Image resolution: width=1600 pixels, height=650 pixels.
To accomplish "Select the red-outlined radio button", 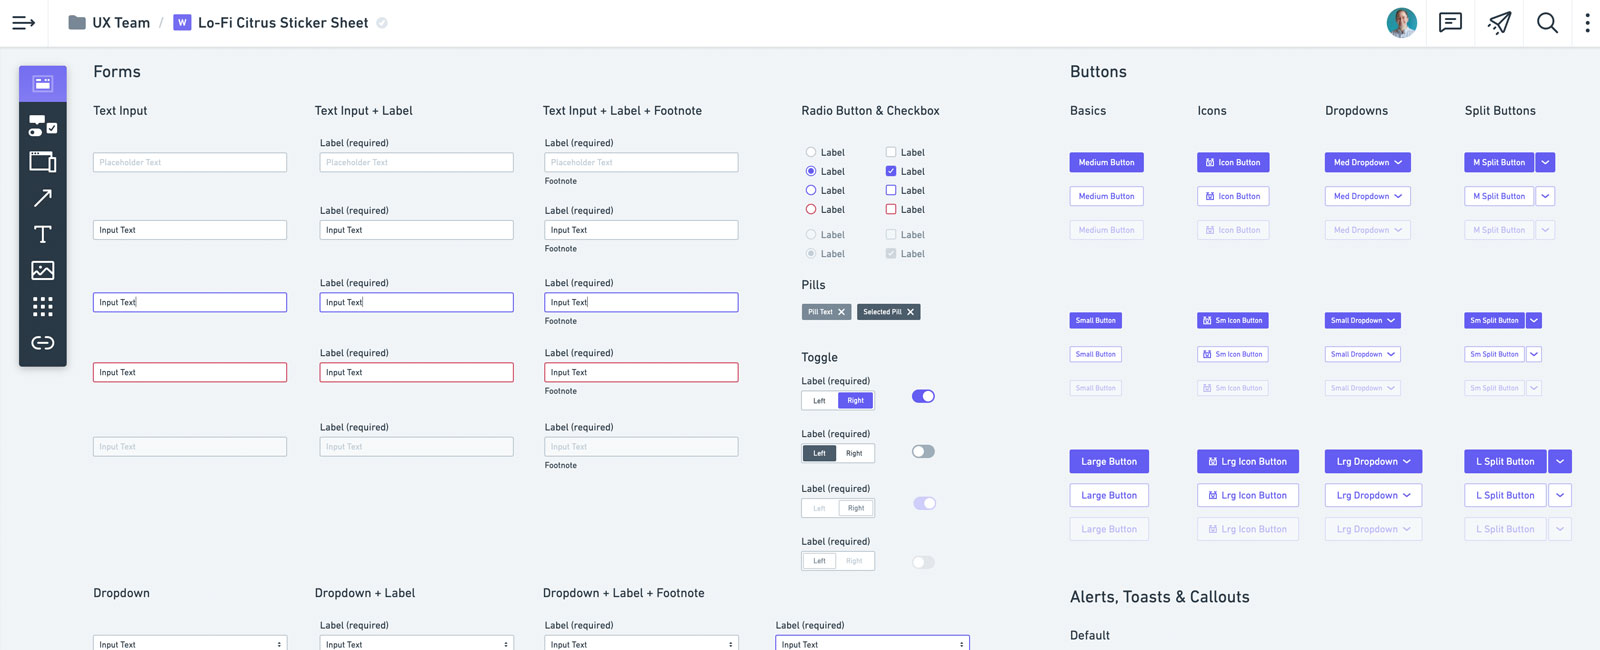I will (x=811, y=210).
